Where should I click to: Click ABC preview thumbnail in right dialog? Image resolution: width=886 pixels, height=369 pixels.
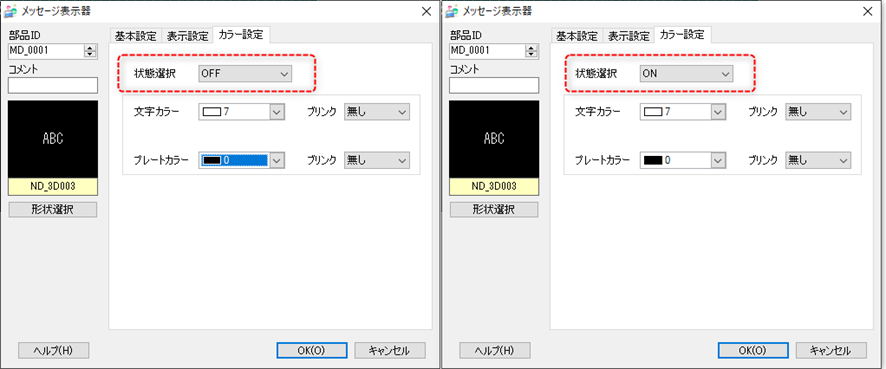pos(494,139)
